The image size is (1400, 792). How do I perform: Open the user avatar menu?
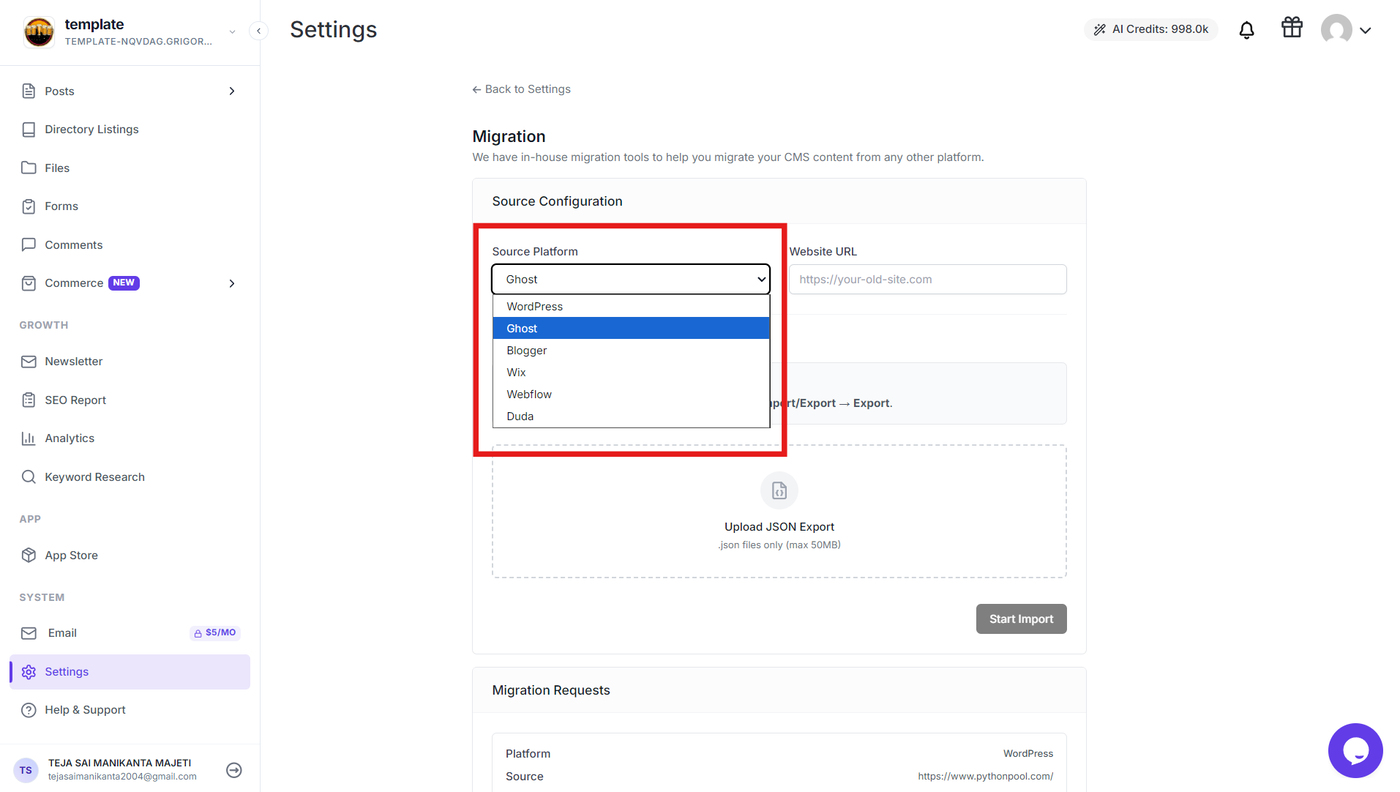pos(1345,30)
